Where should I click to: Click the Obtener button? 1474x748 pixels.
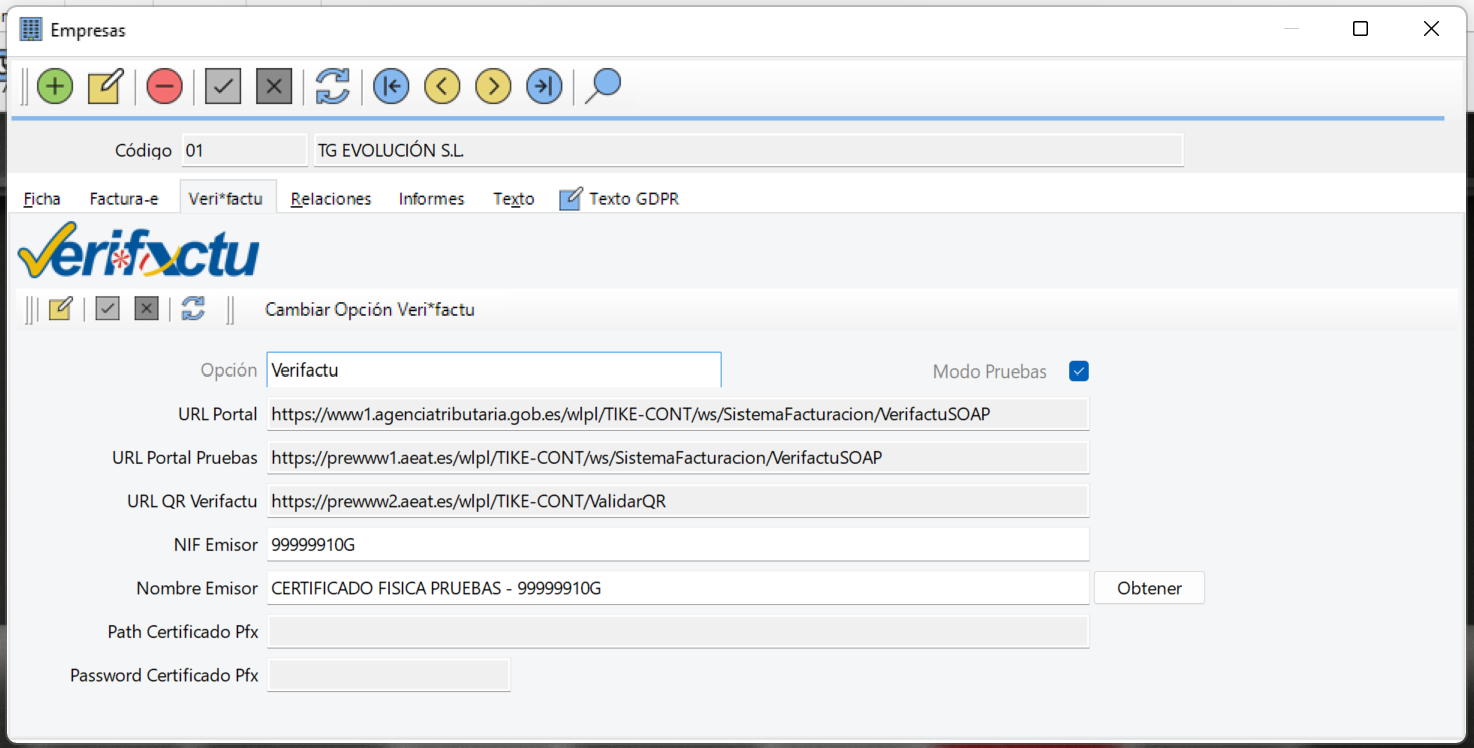coord(1149,588)
